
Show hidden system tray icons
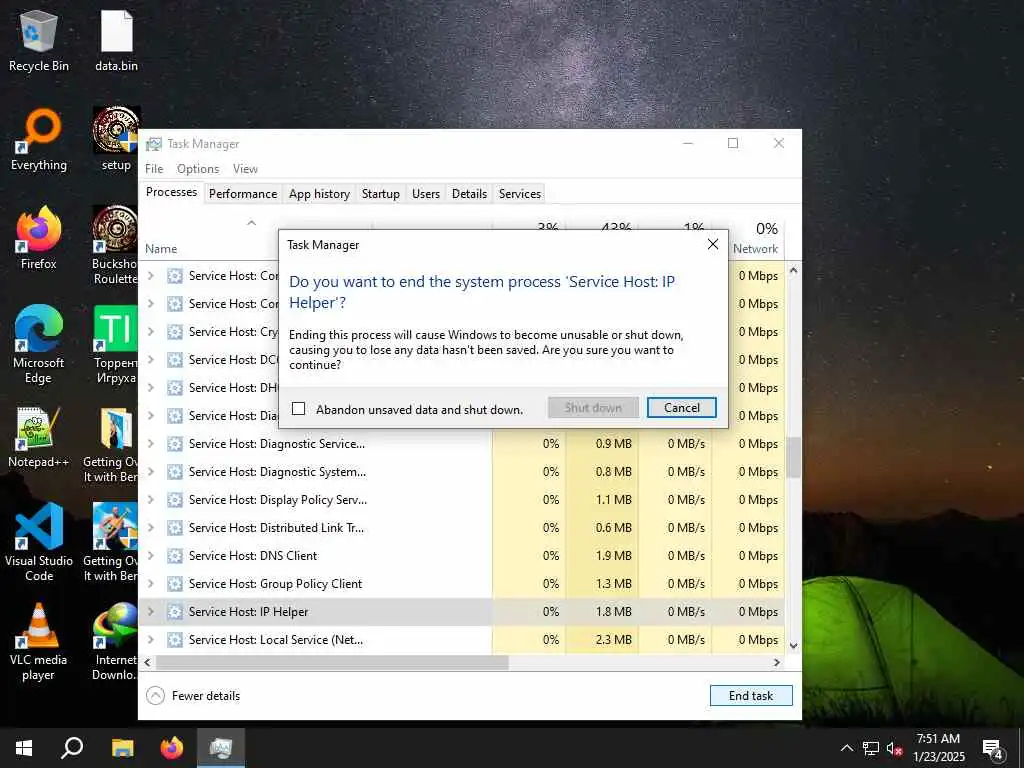pyautogui.click(x=846, y=748)
